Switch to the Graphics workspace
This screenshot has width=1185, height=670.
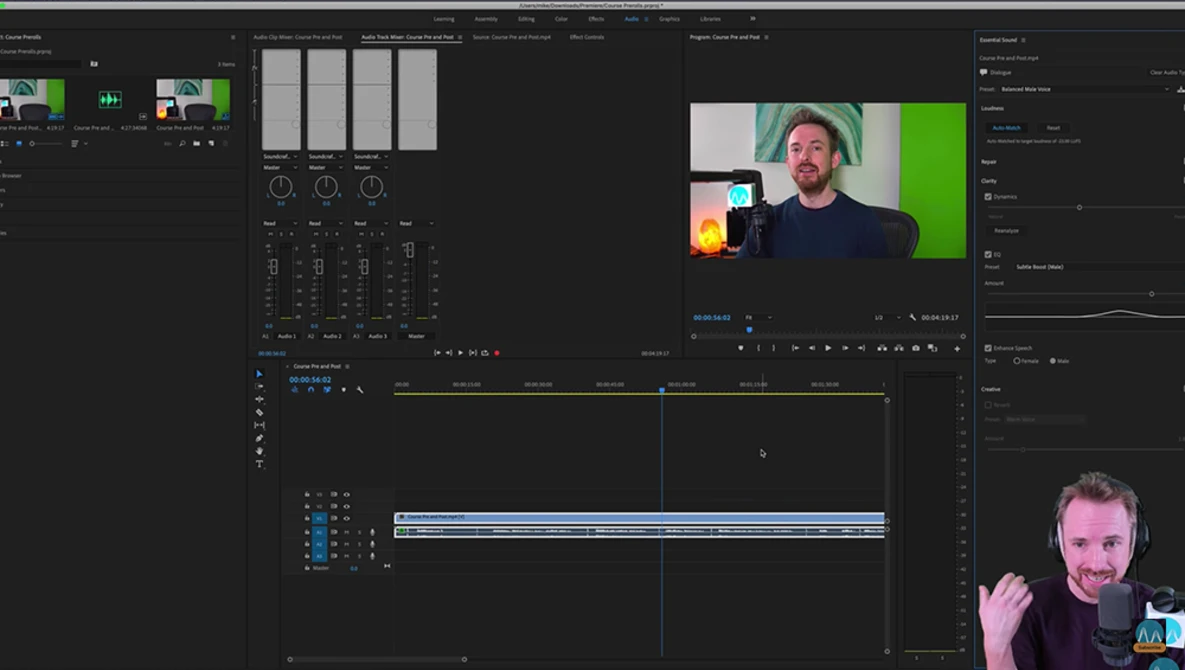point(669,19)
